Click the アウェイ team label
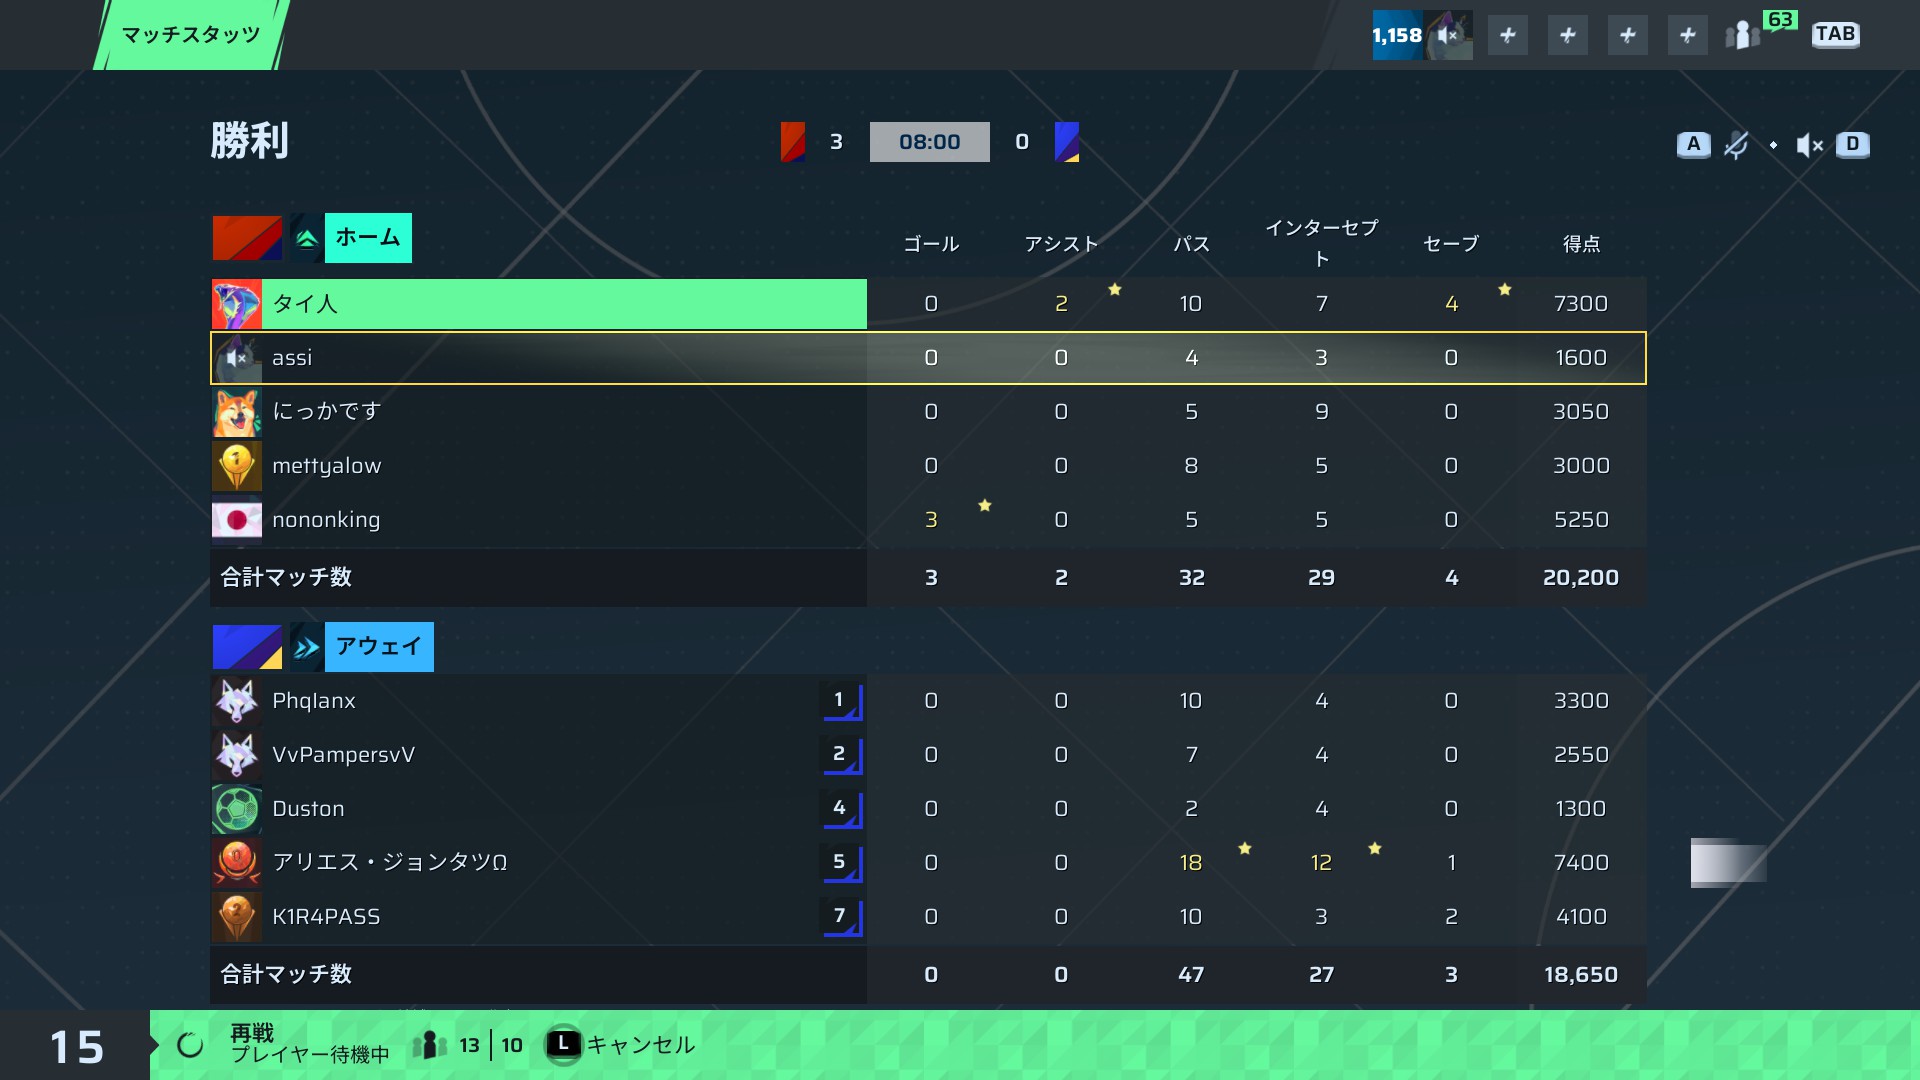Image resolution: width=1920 pixels, height=1080 pixels. (x=379, y=647)
